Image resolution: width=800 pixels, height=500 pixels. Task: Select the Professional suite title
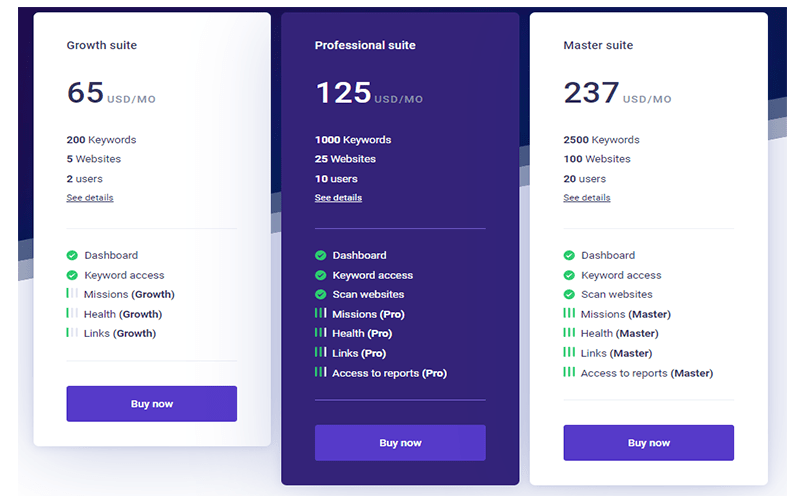tap(365, 45)
